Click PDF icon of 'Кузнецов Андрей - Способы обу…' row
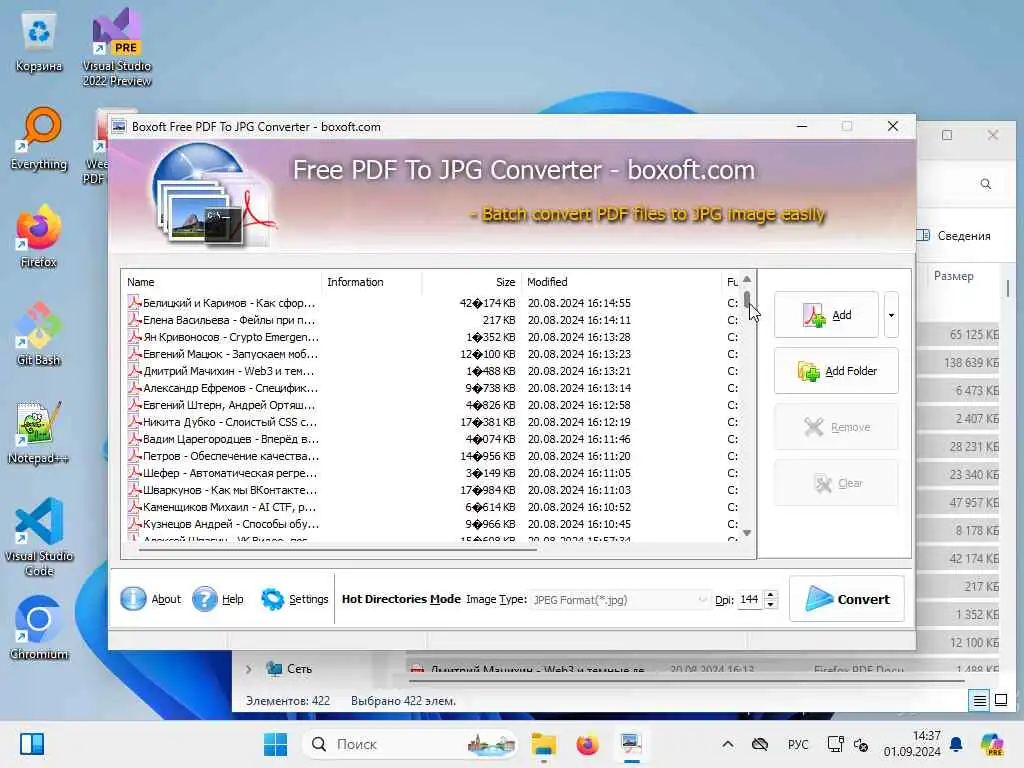This screenshot has height=768, width=1024. pos(135,524)
